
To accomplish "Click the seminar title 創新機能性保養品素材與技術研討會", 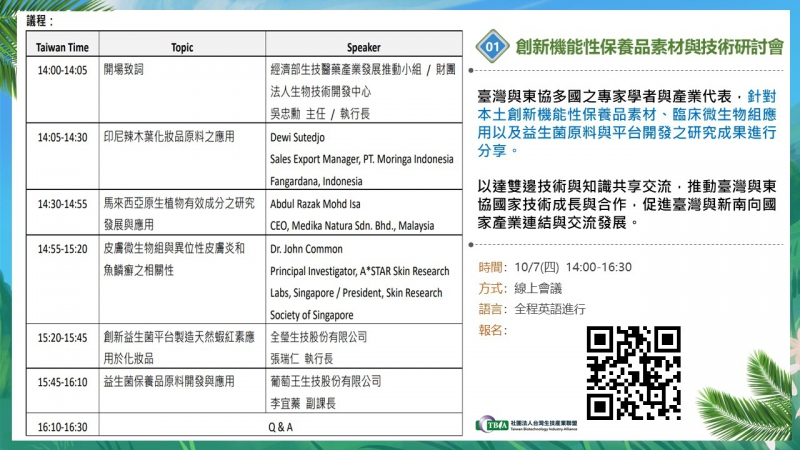I will pos(649,47).
